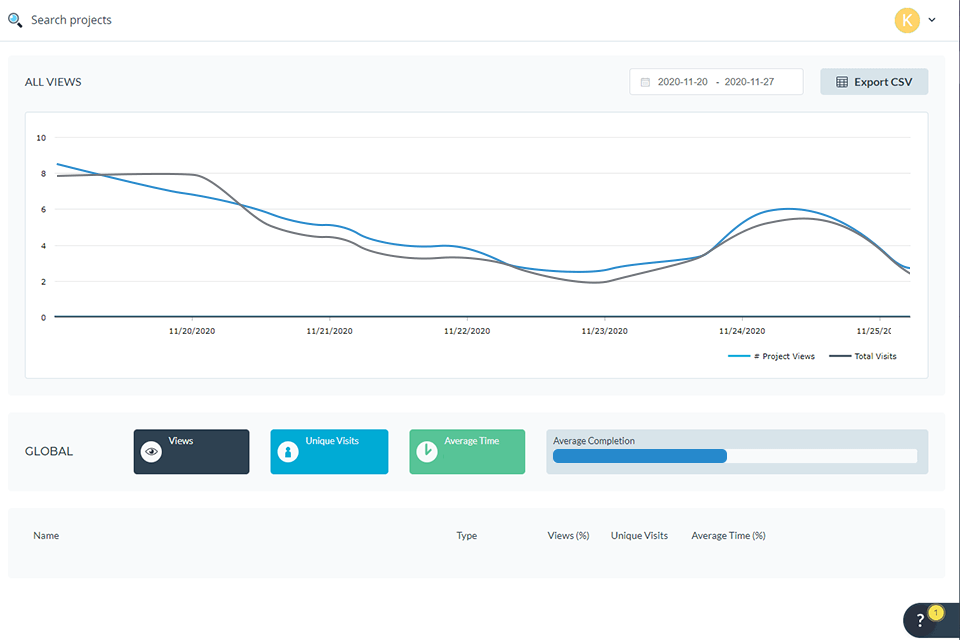Viewport: 960px width, 640px height.
Task: Click the table icon on Export CSV
Action: click(x=842, y=82)
